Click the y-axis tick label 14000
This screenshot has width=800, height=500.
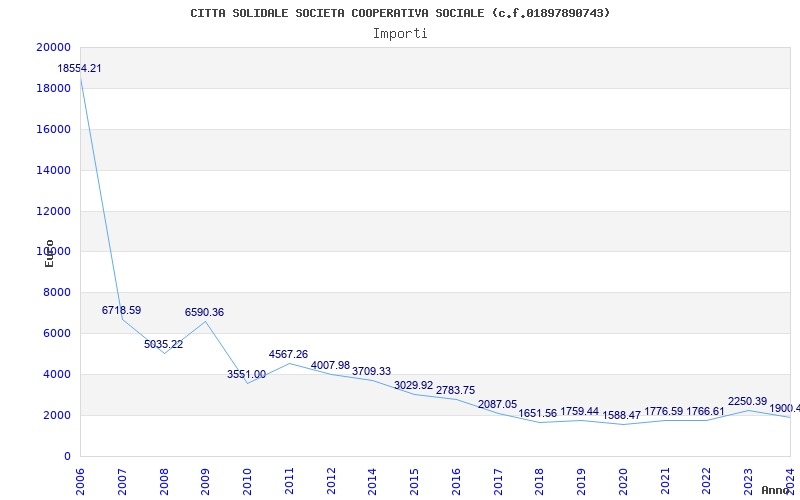tap(54, 170)
